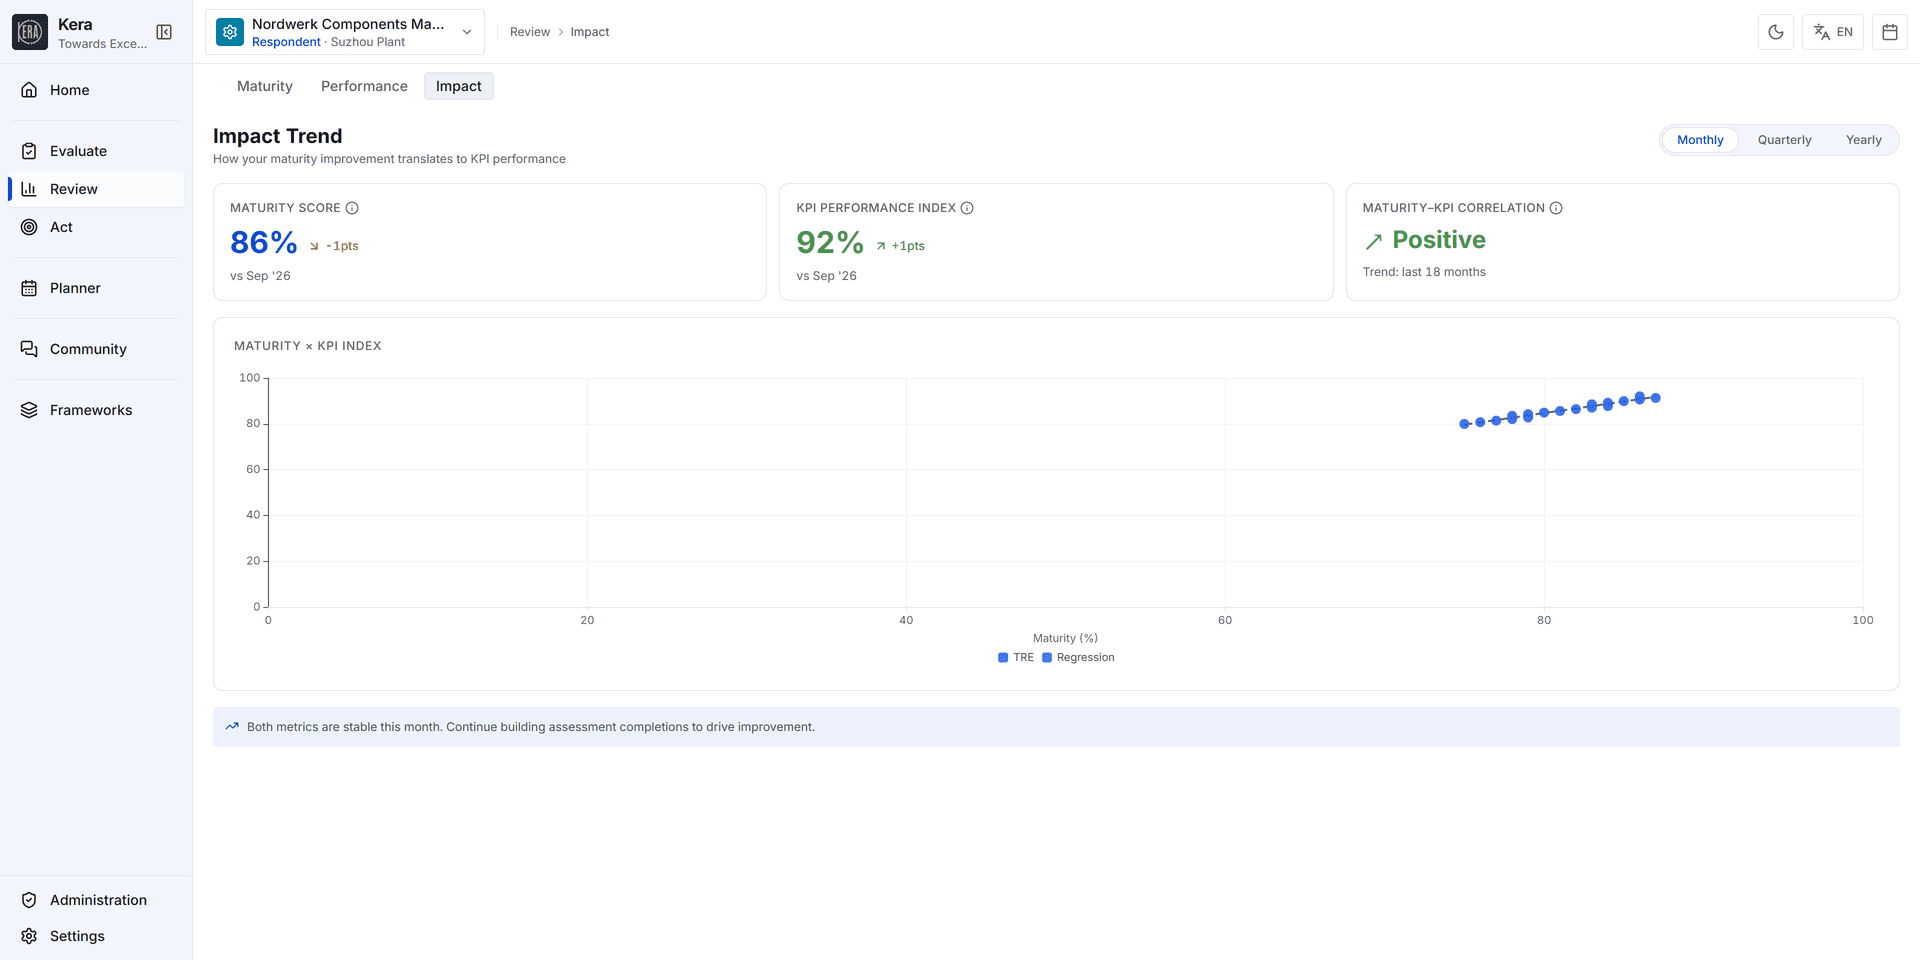The image size is (1920, 960).
Task: Click the trend icon in the insight banner
Action: pos(232,727)
